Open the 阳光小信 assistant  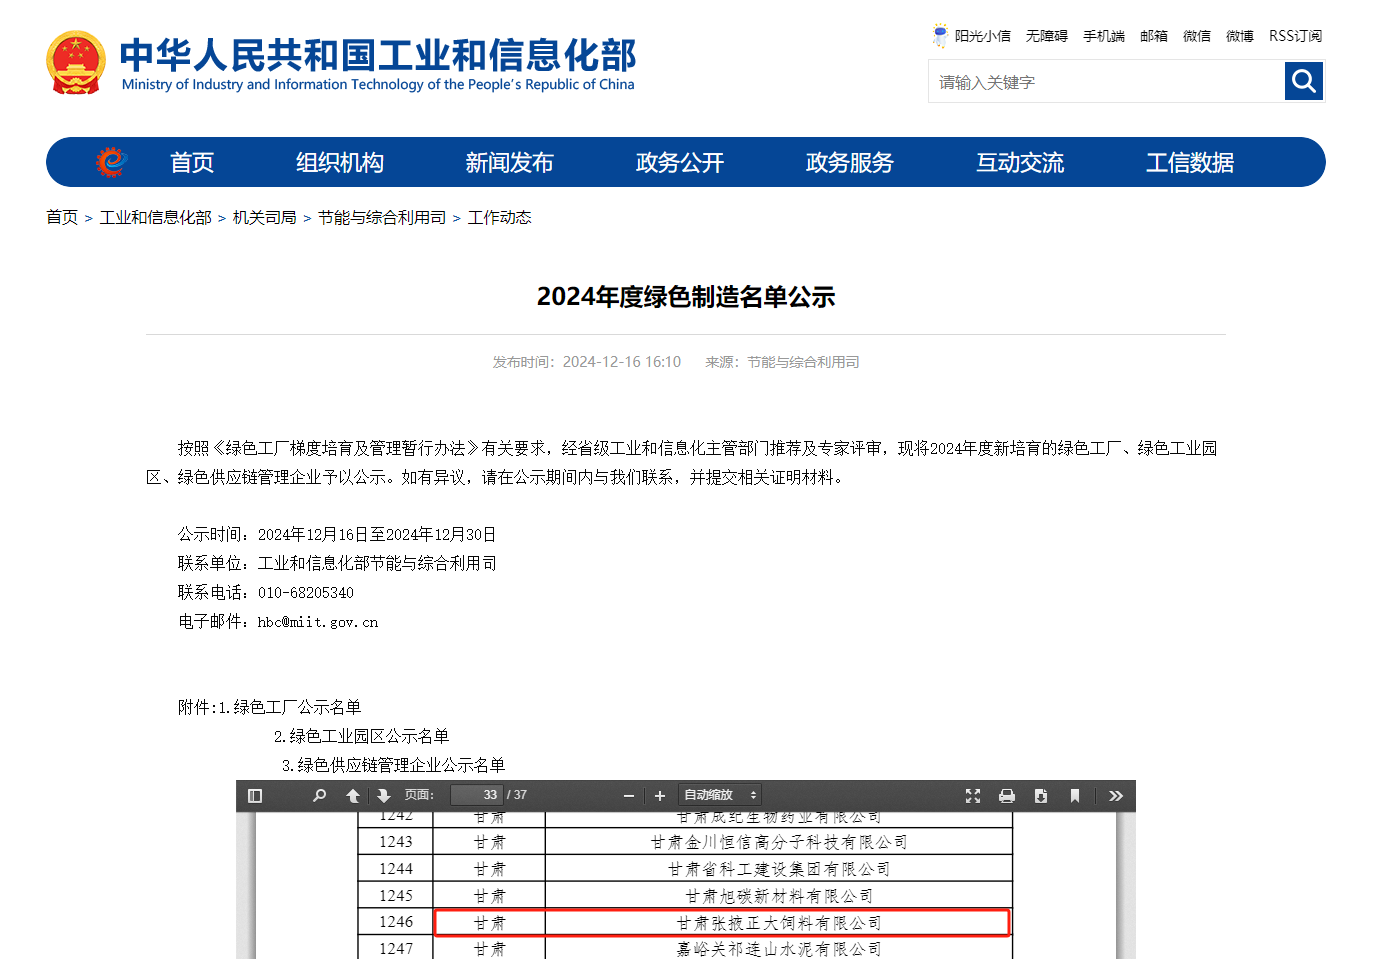coord(972,36)
